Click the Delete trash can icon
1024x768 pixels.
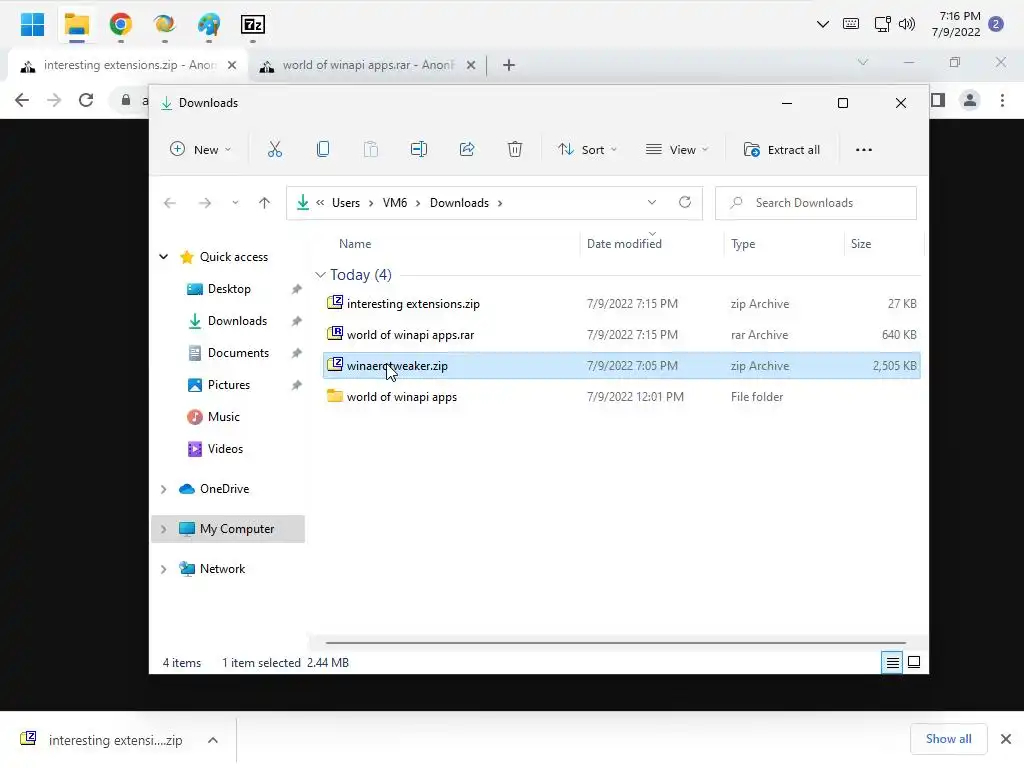click(x=515, y=150)
